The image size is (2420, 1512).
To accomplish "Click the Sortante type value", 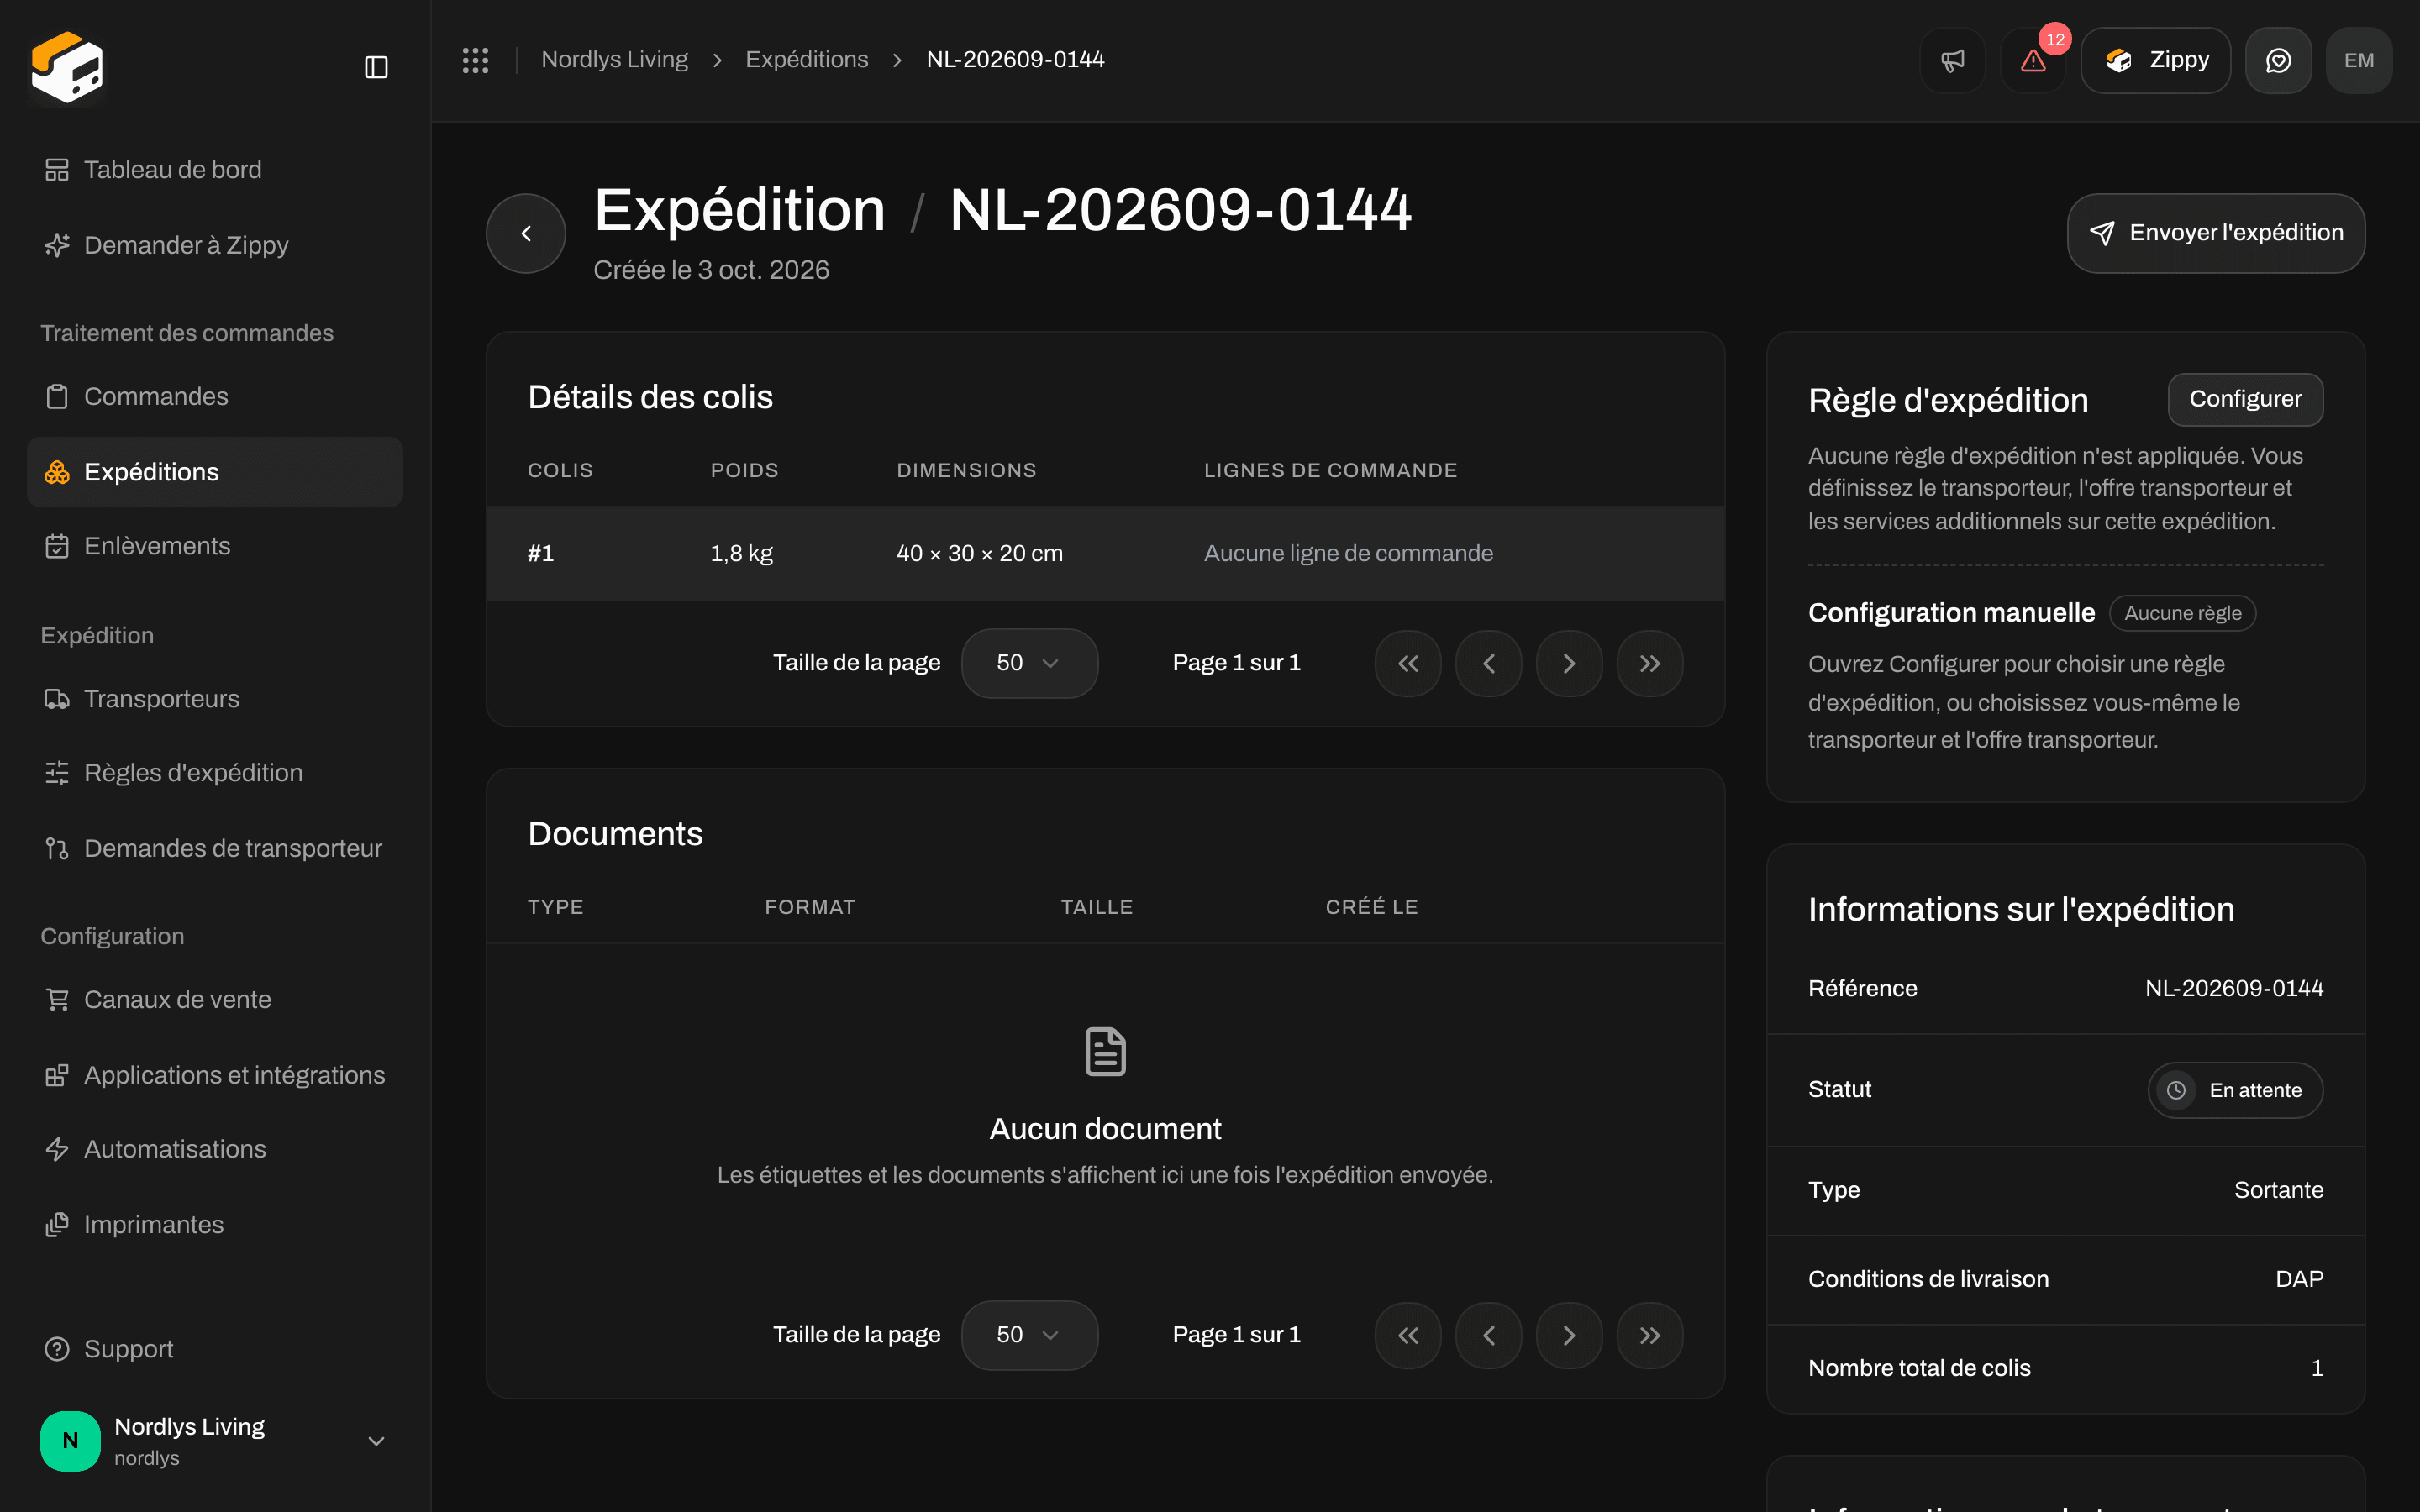I will (2278, 1190).
